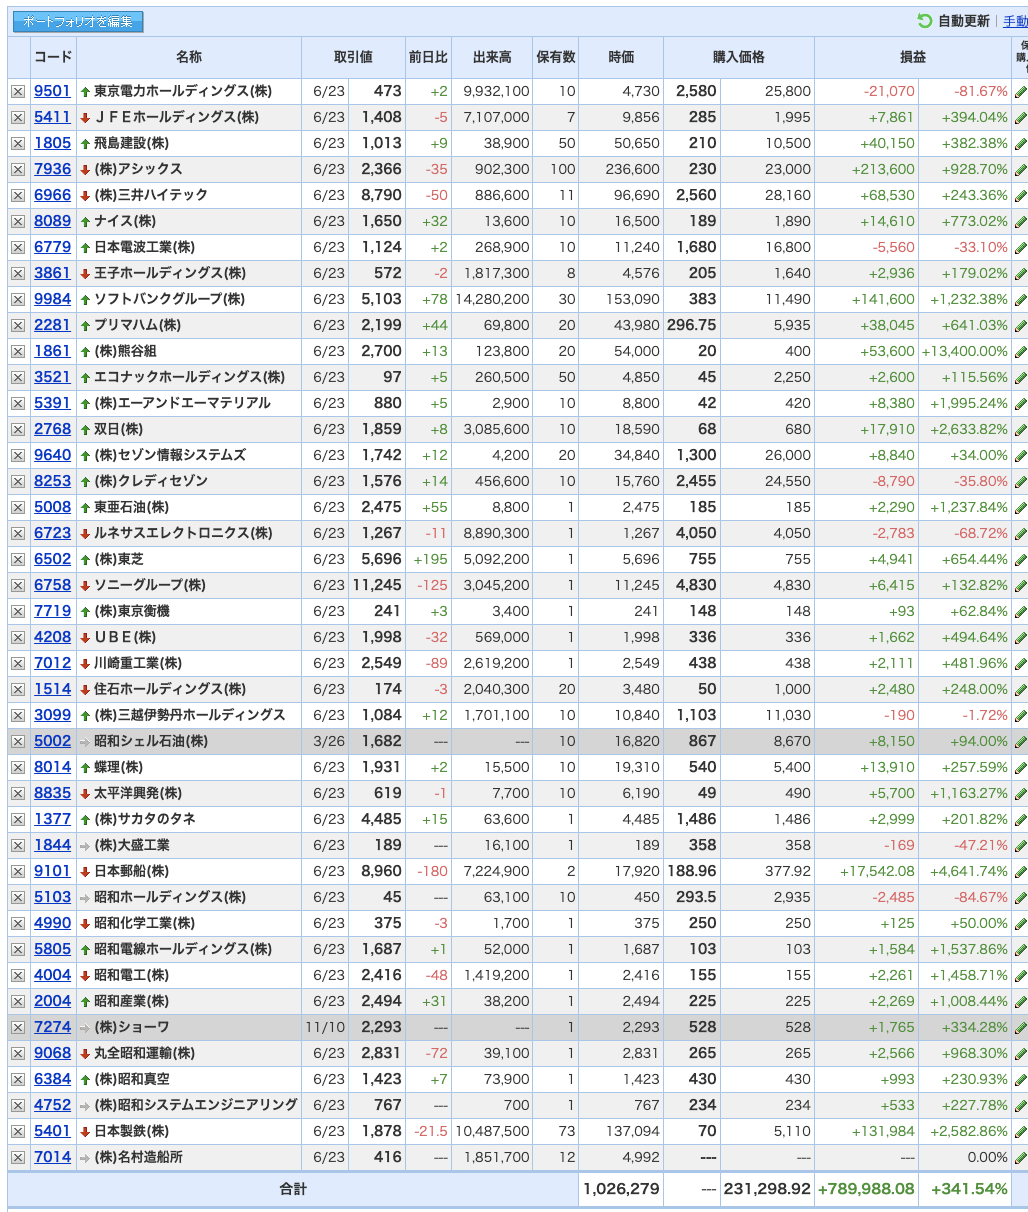The image size is (1028, 1212).
Task: Click the ポートフォリオを編集 button
Action: pos(78,21)
